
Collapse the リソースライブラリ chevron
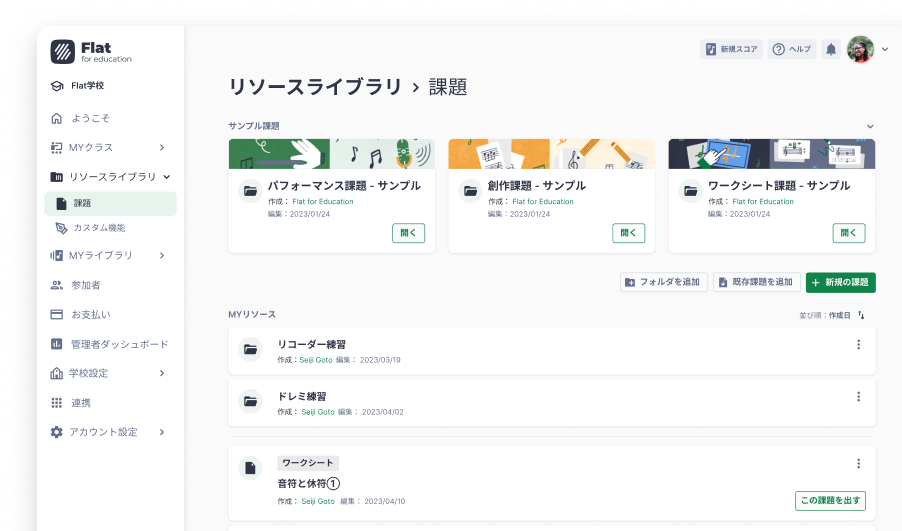[x=167, y=177]
